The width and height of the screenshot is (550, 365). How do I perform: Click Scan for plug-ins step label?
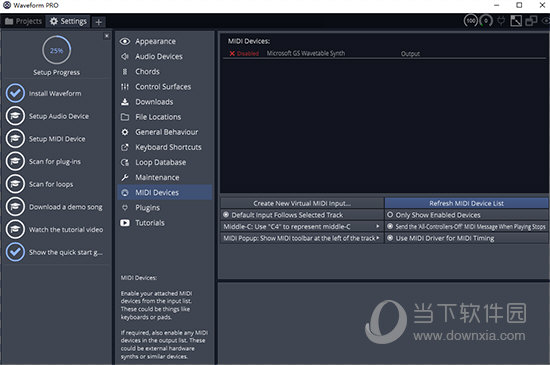(55, 162)
